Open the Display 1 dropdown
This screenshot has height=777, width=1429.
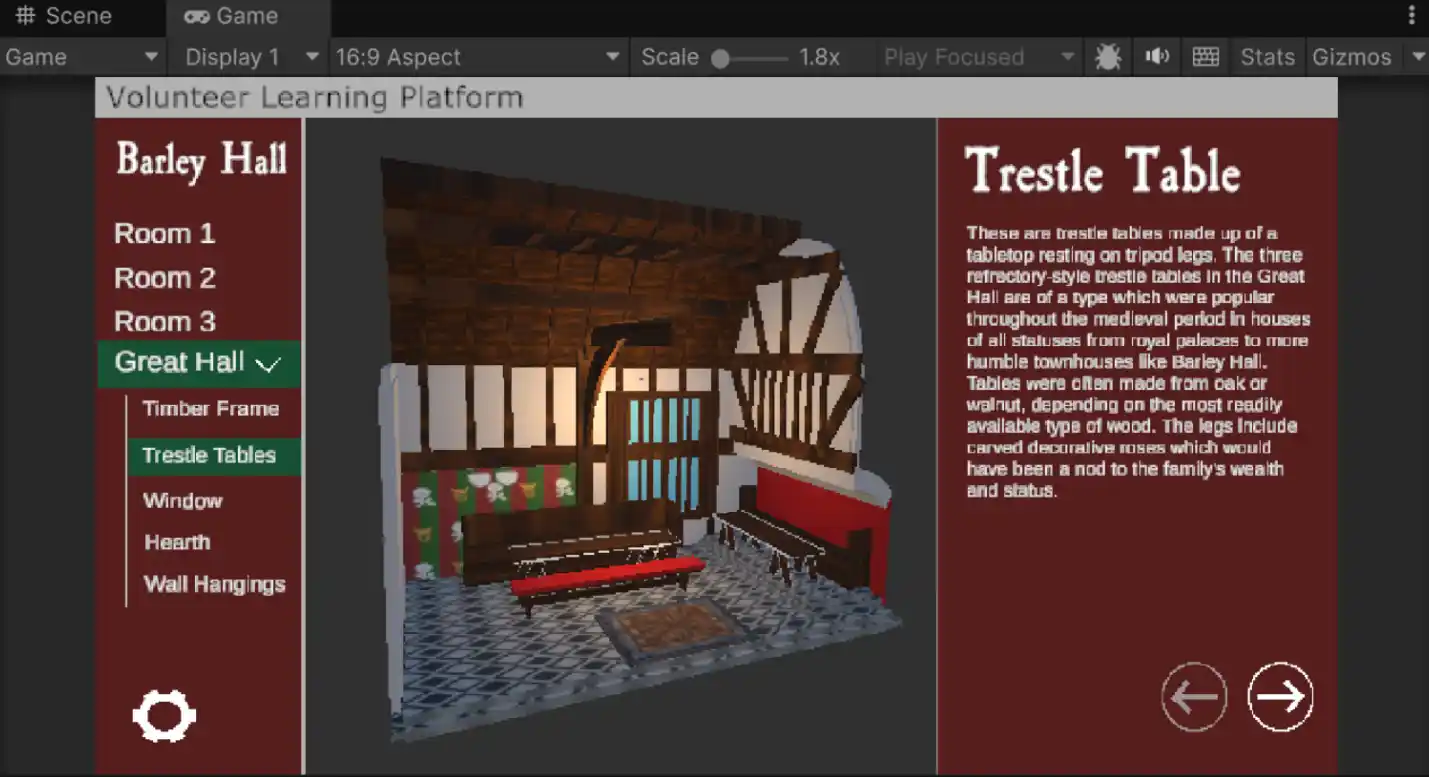(250, 57)
